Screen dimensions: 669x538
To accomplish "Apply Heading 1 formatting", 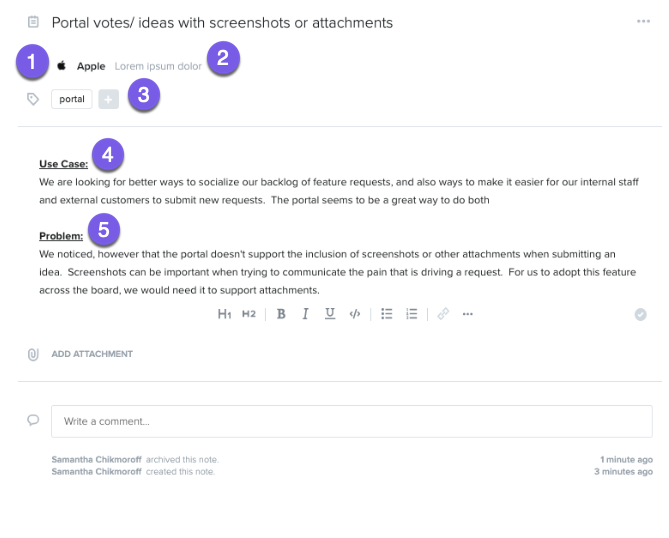I will pos(224,314).
